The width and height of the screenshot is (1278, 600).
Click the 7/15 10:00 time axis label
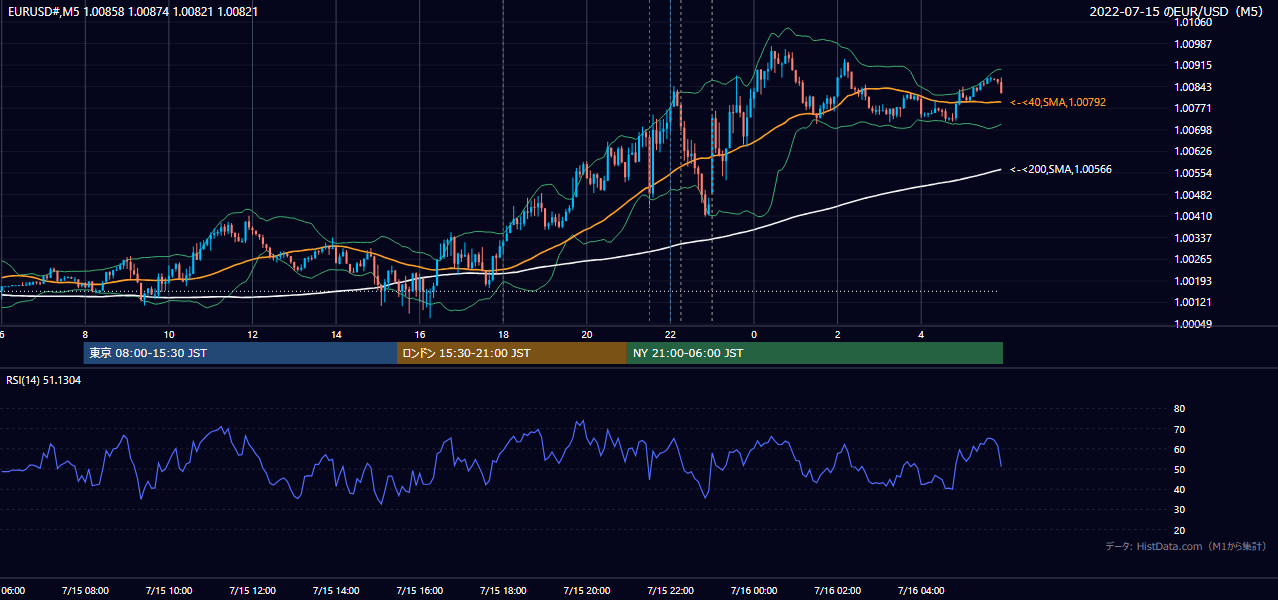coord(168,590)
